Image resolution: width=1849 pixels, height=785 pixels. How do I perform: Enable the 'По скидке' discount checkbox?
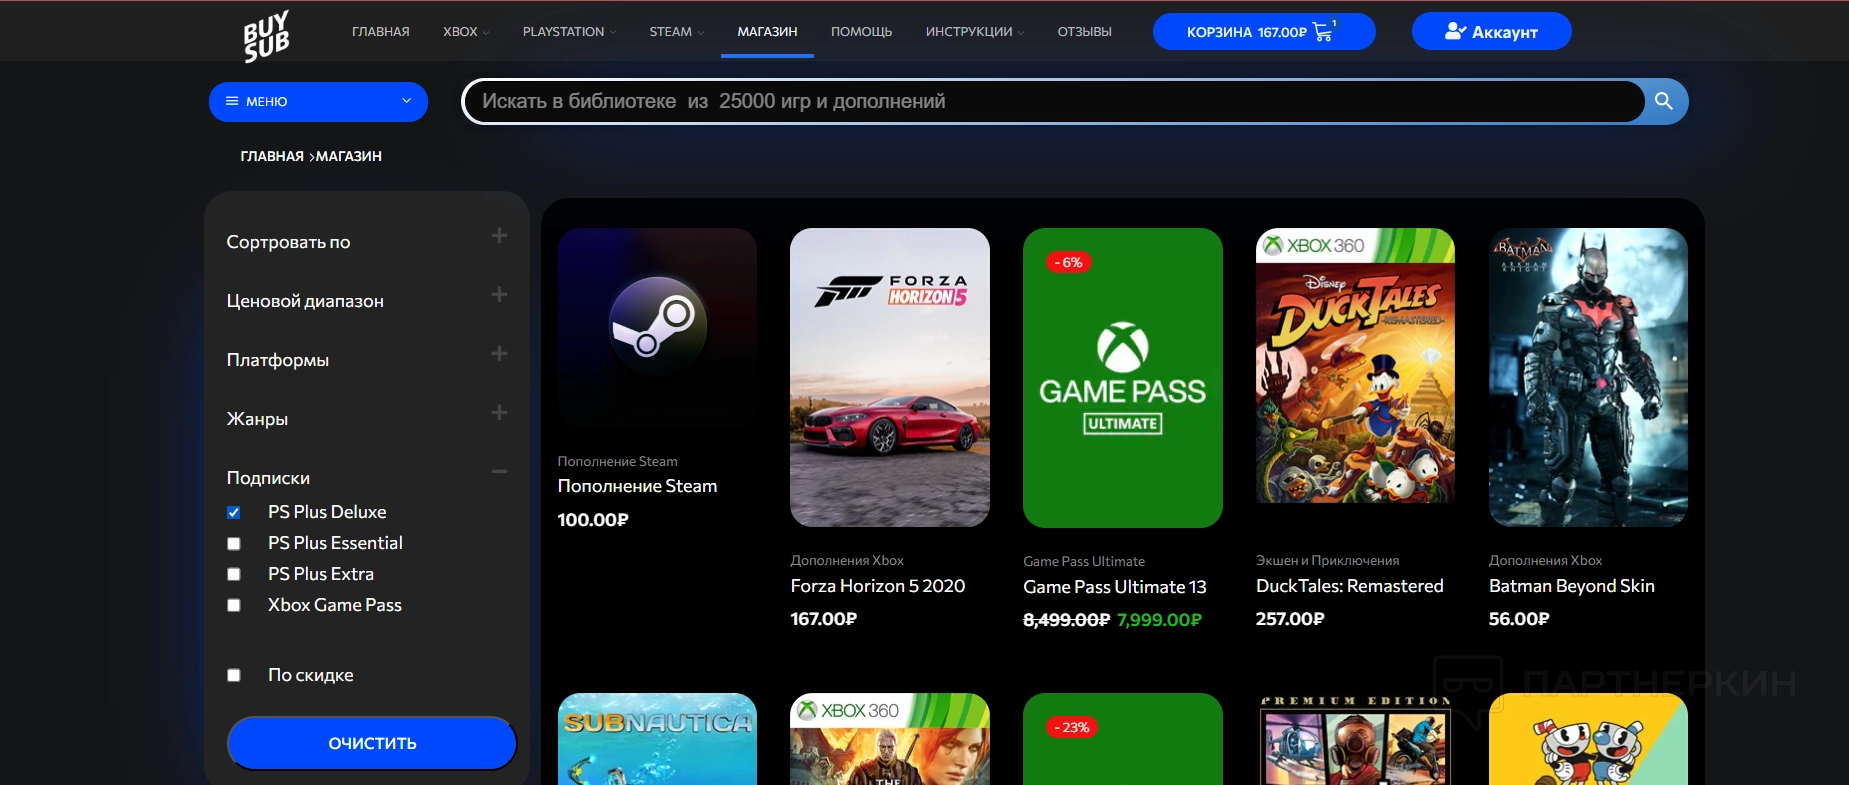click(234, 676)
